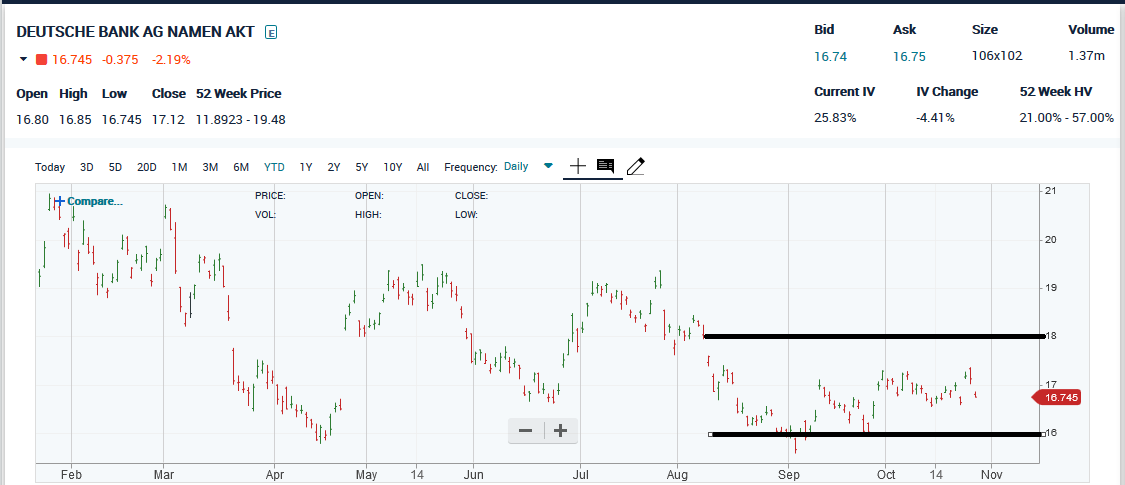
Task: Select the 5D time range
Action: [116, 167]
